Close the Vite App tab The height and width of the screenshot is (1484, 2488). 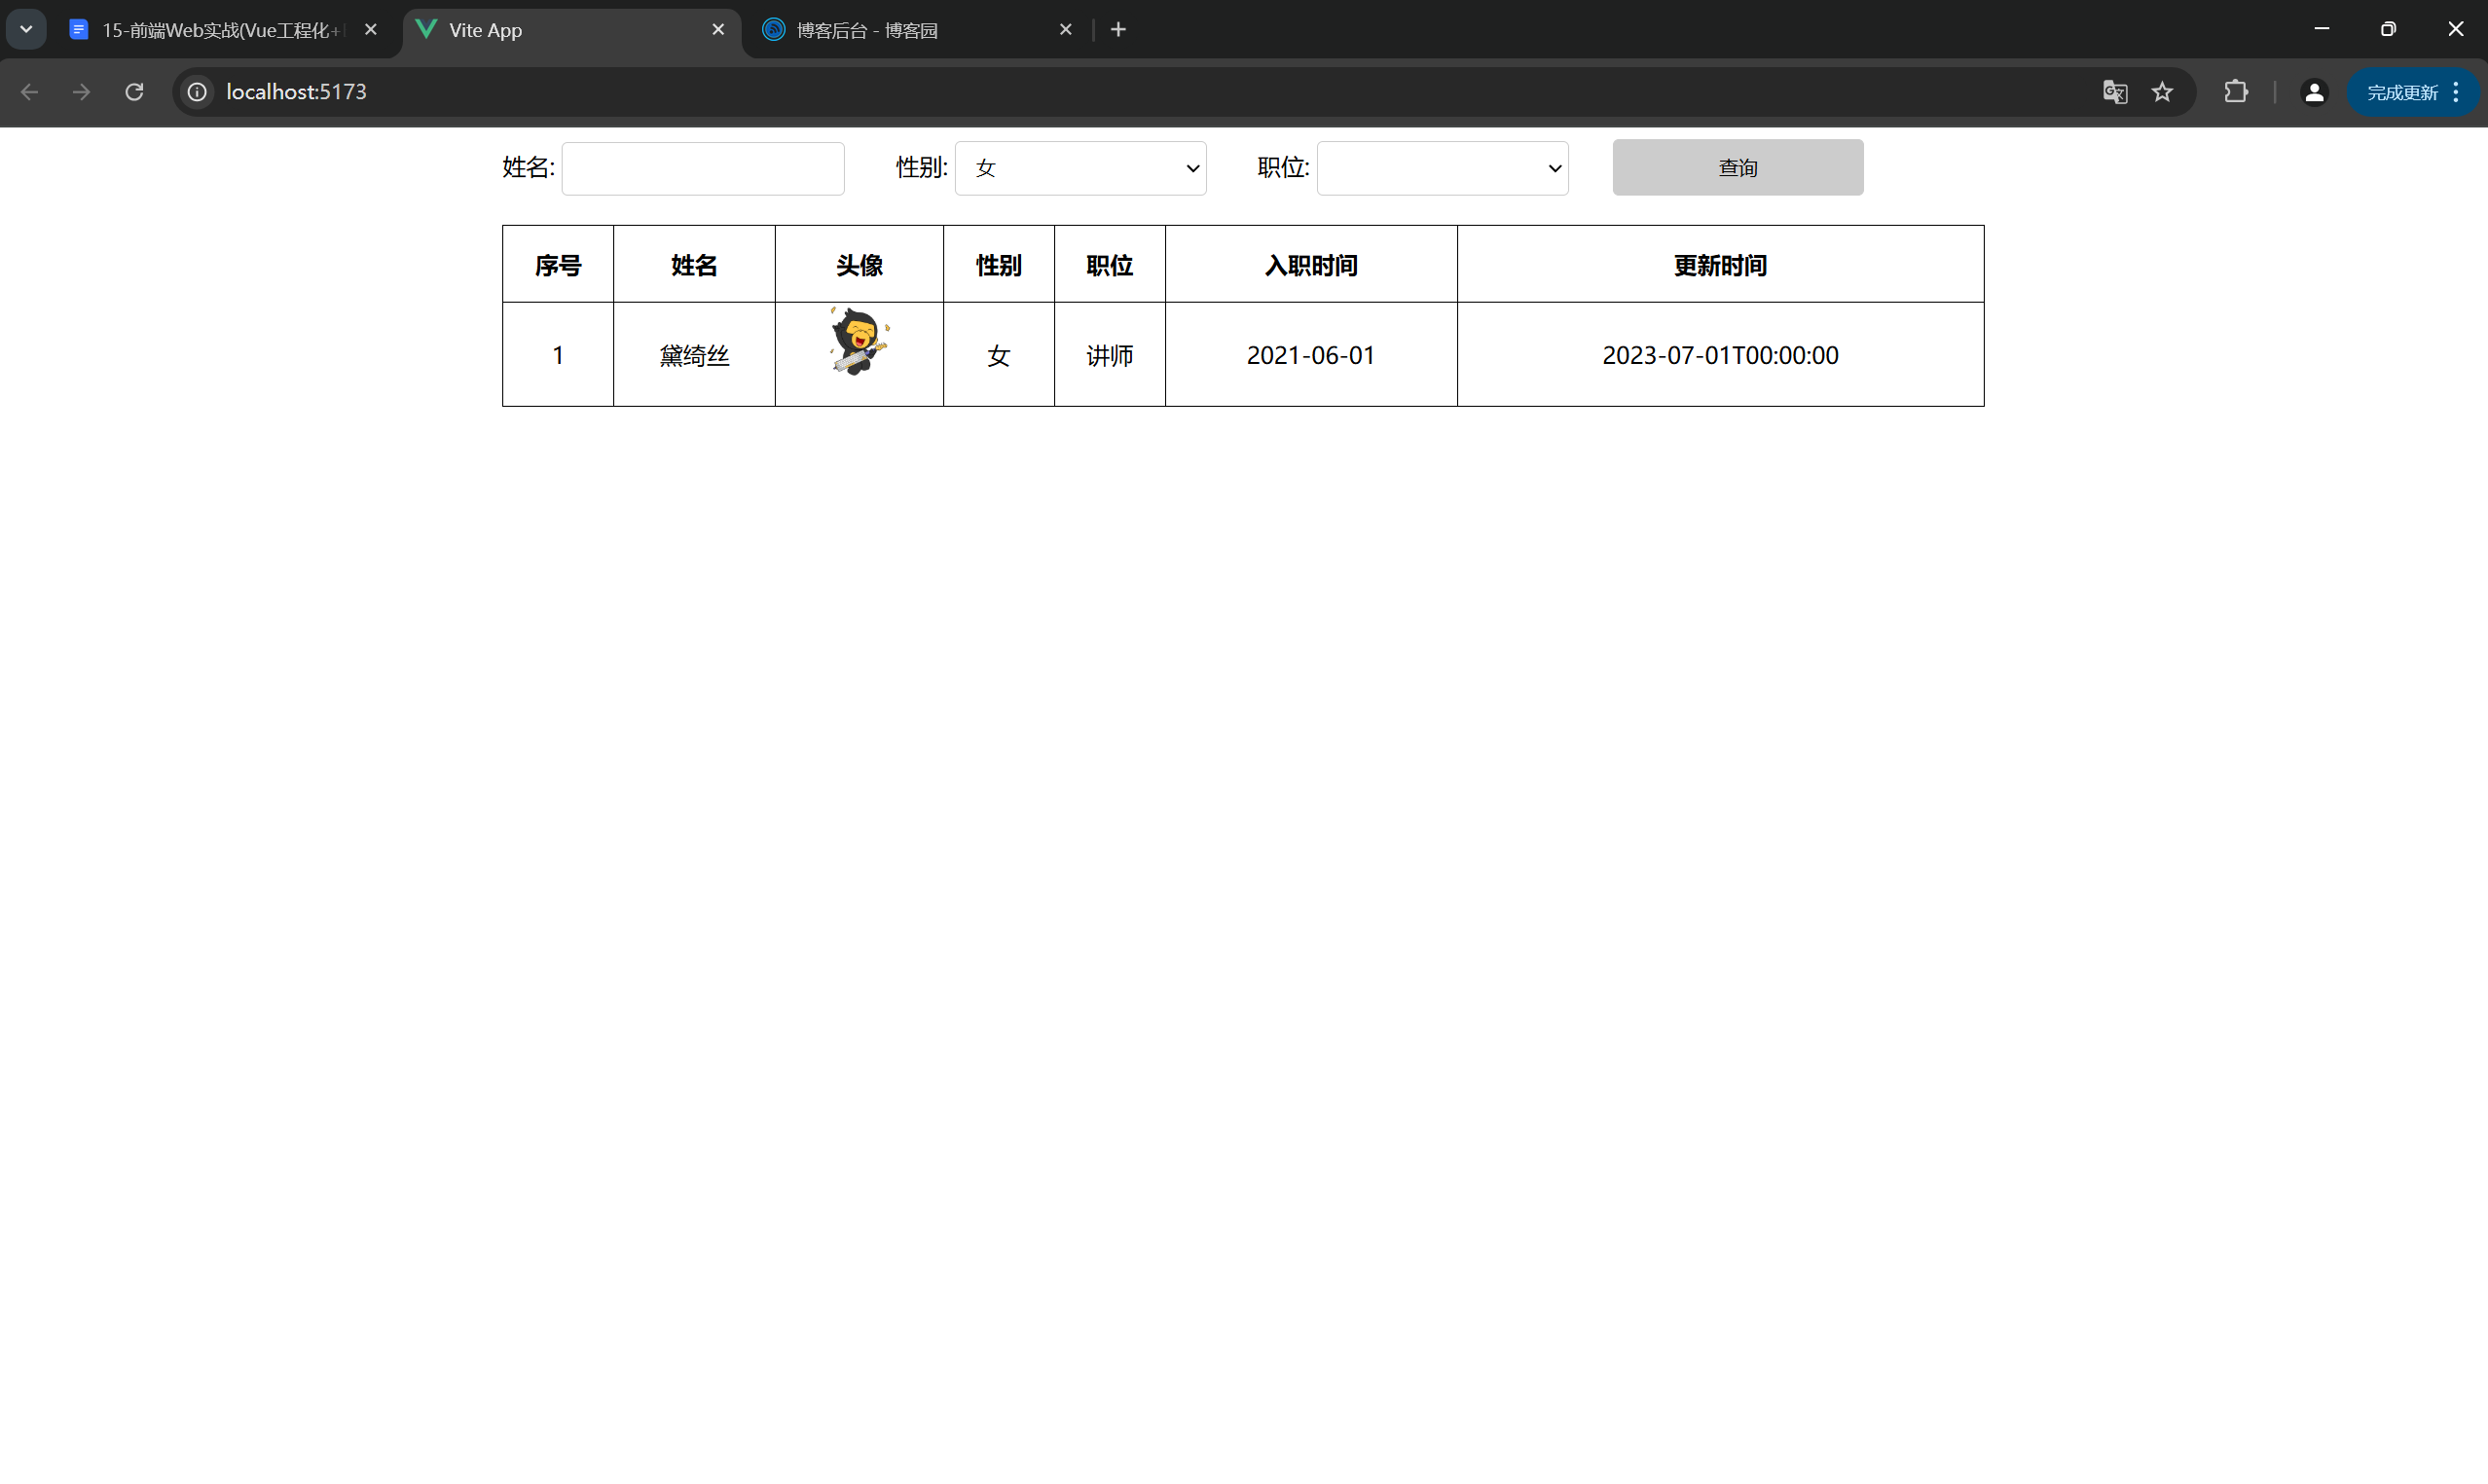point(718,30)
